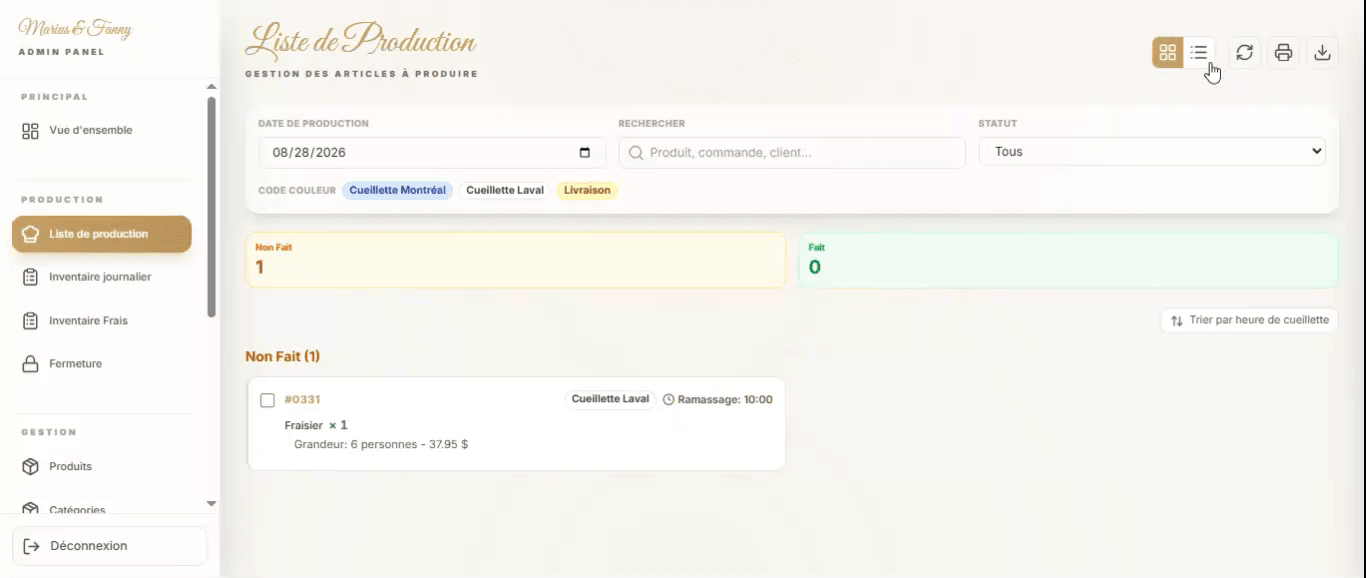Open order link #0331

point(302,400)
